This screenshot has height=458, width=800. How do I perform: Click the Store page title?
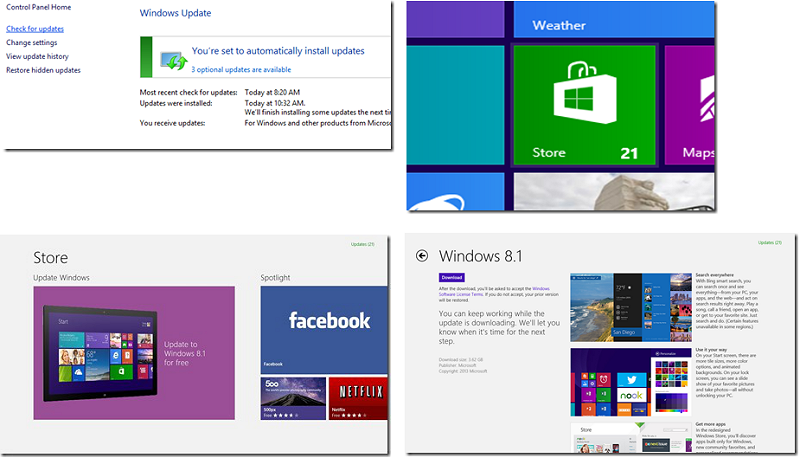tap(51, 258)
